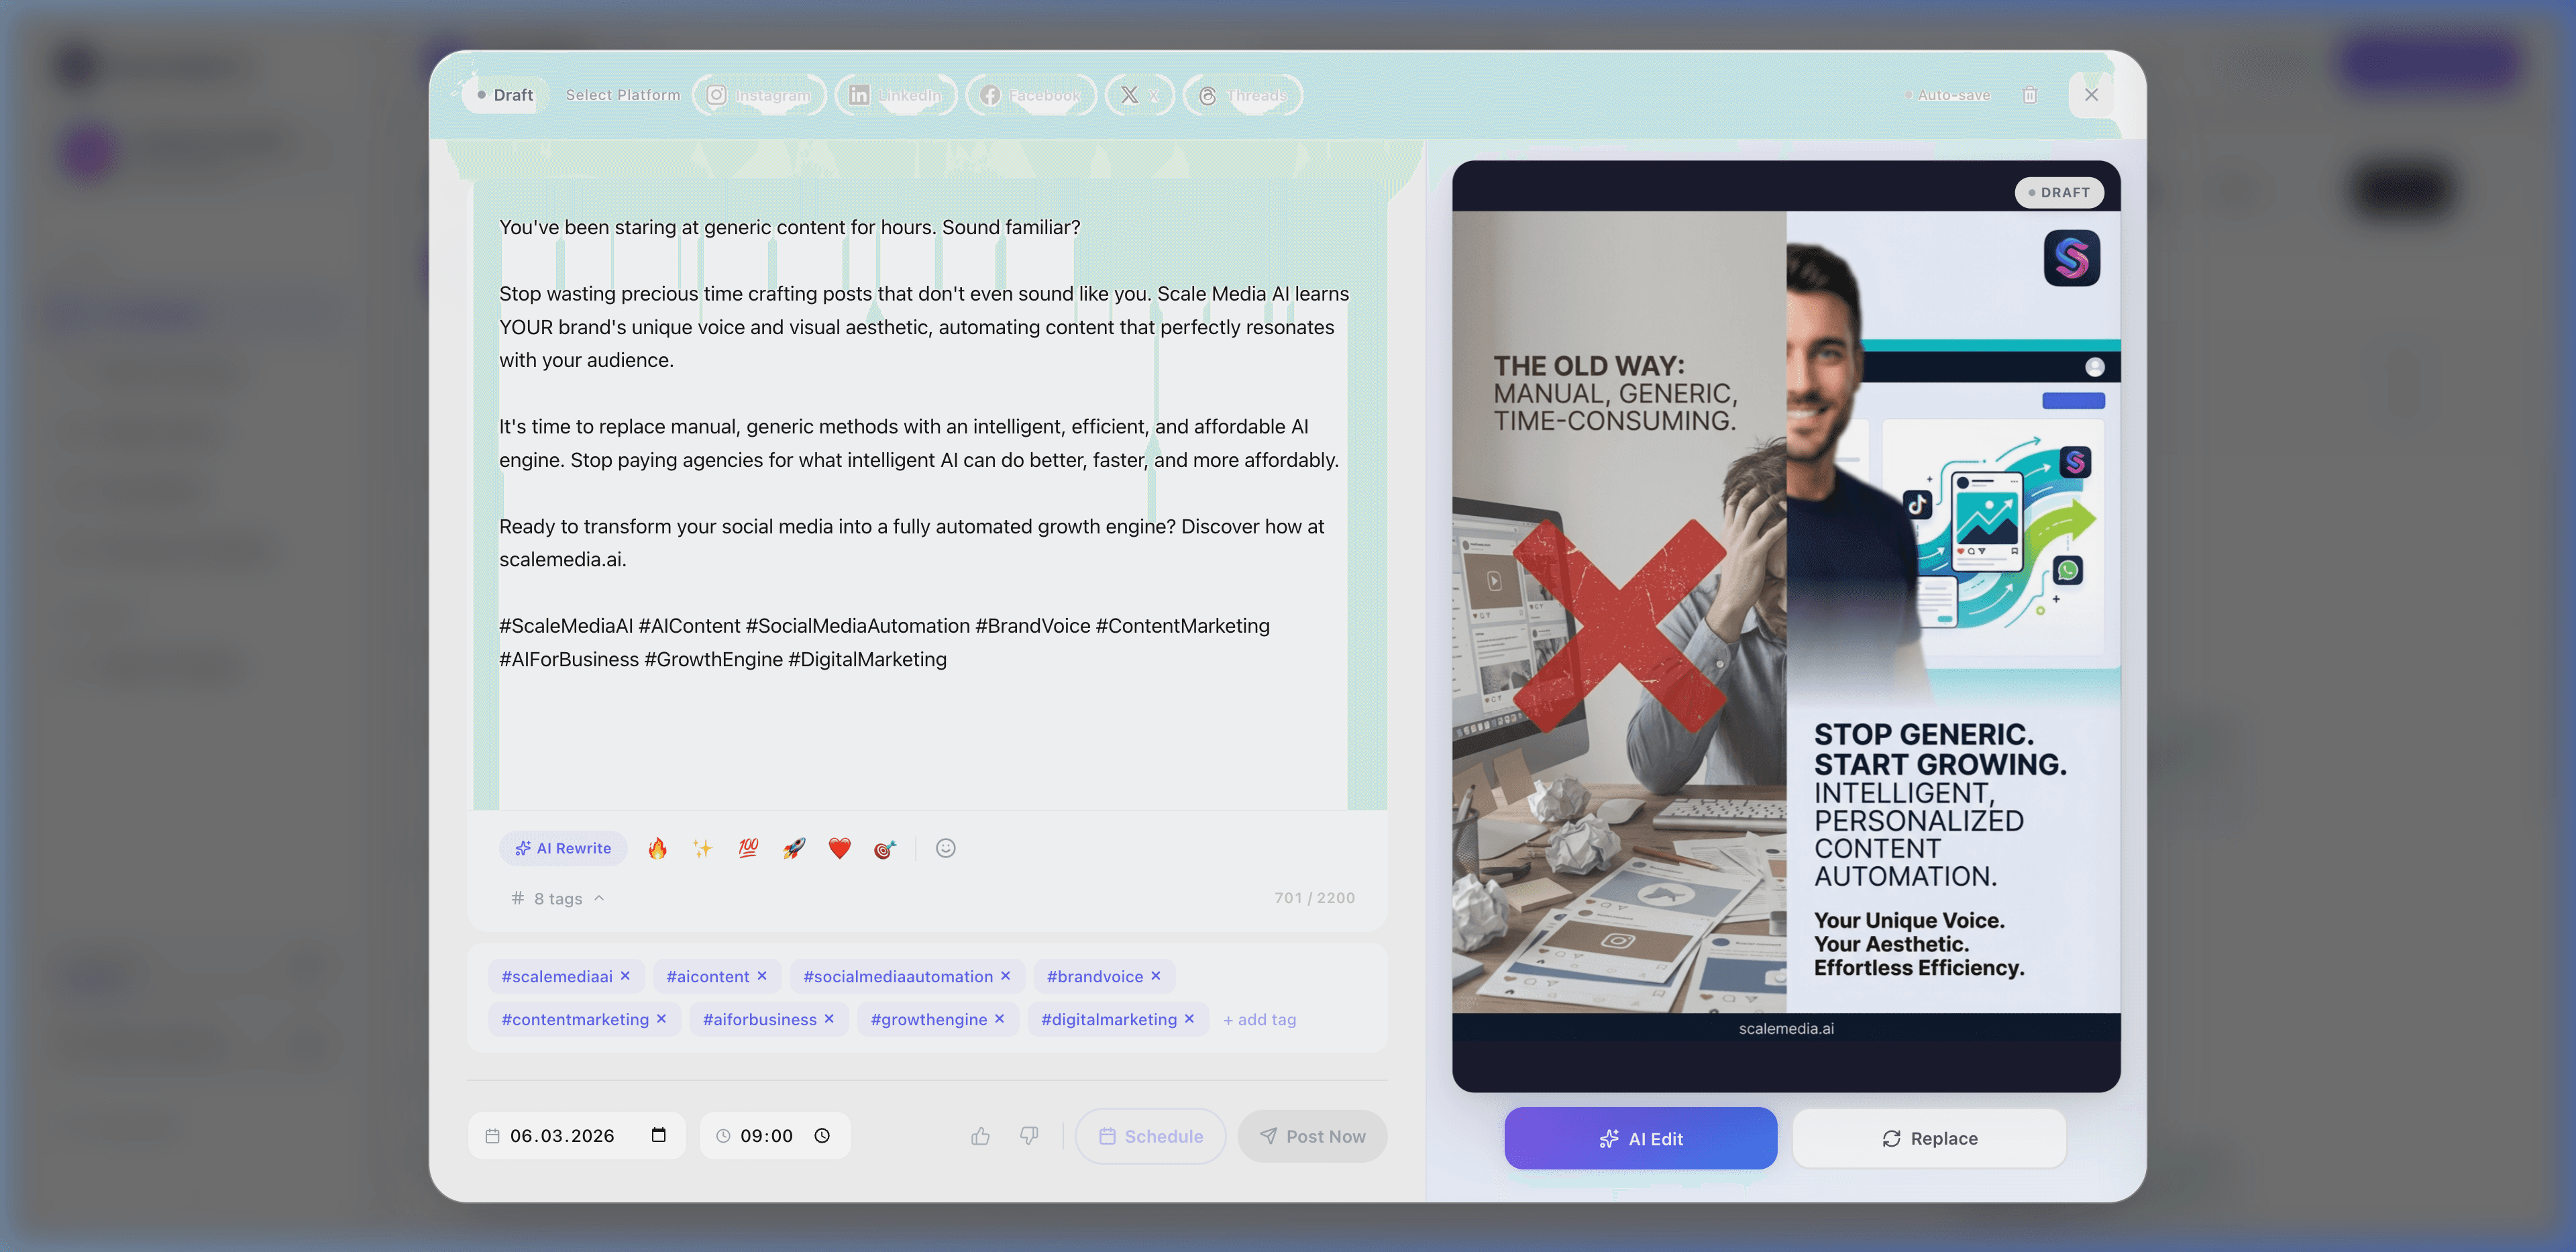Toggle Instagram platform selection
The width and height of the screenshot is (2576, 1252).
point(759,95)
